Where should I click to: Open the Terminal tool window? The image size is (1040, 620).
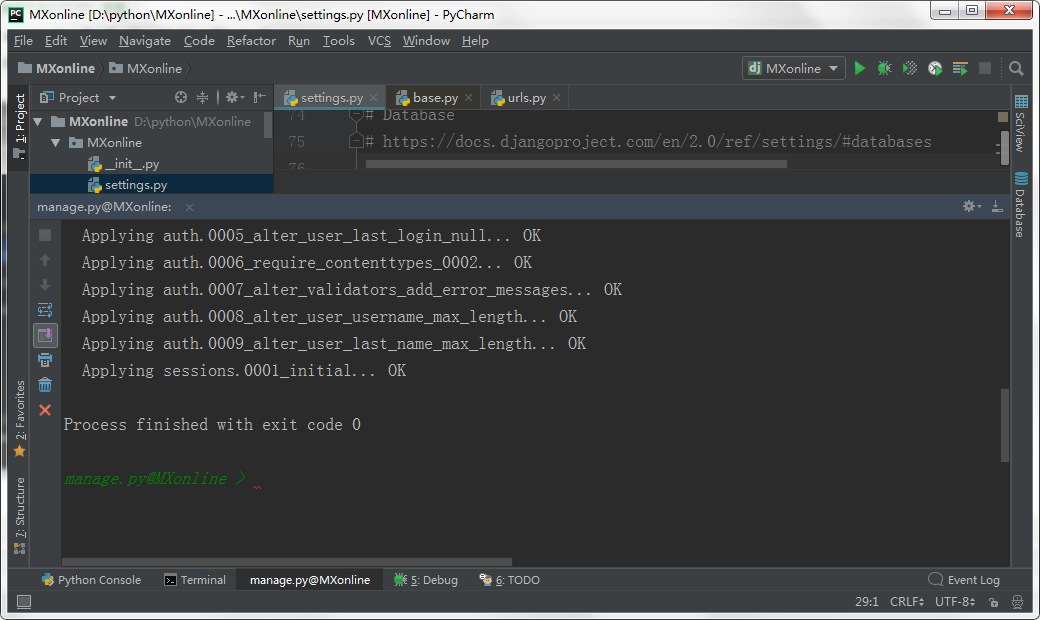click(x=195, y=580)
